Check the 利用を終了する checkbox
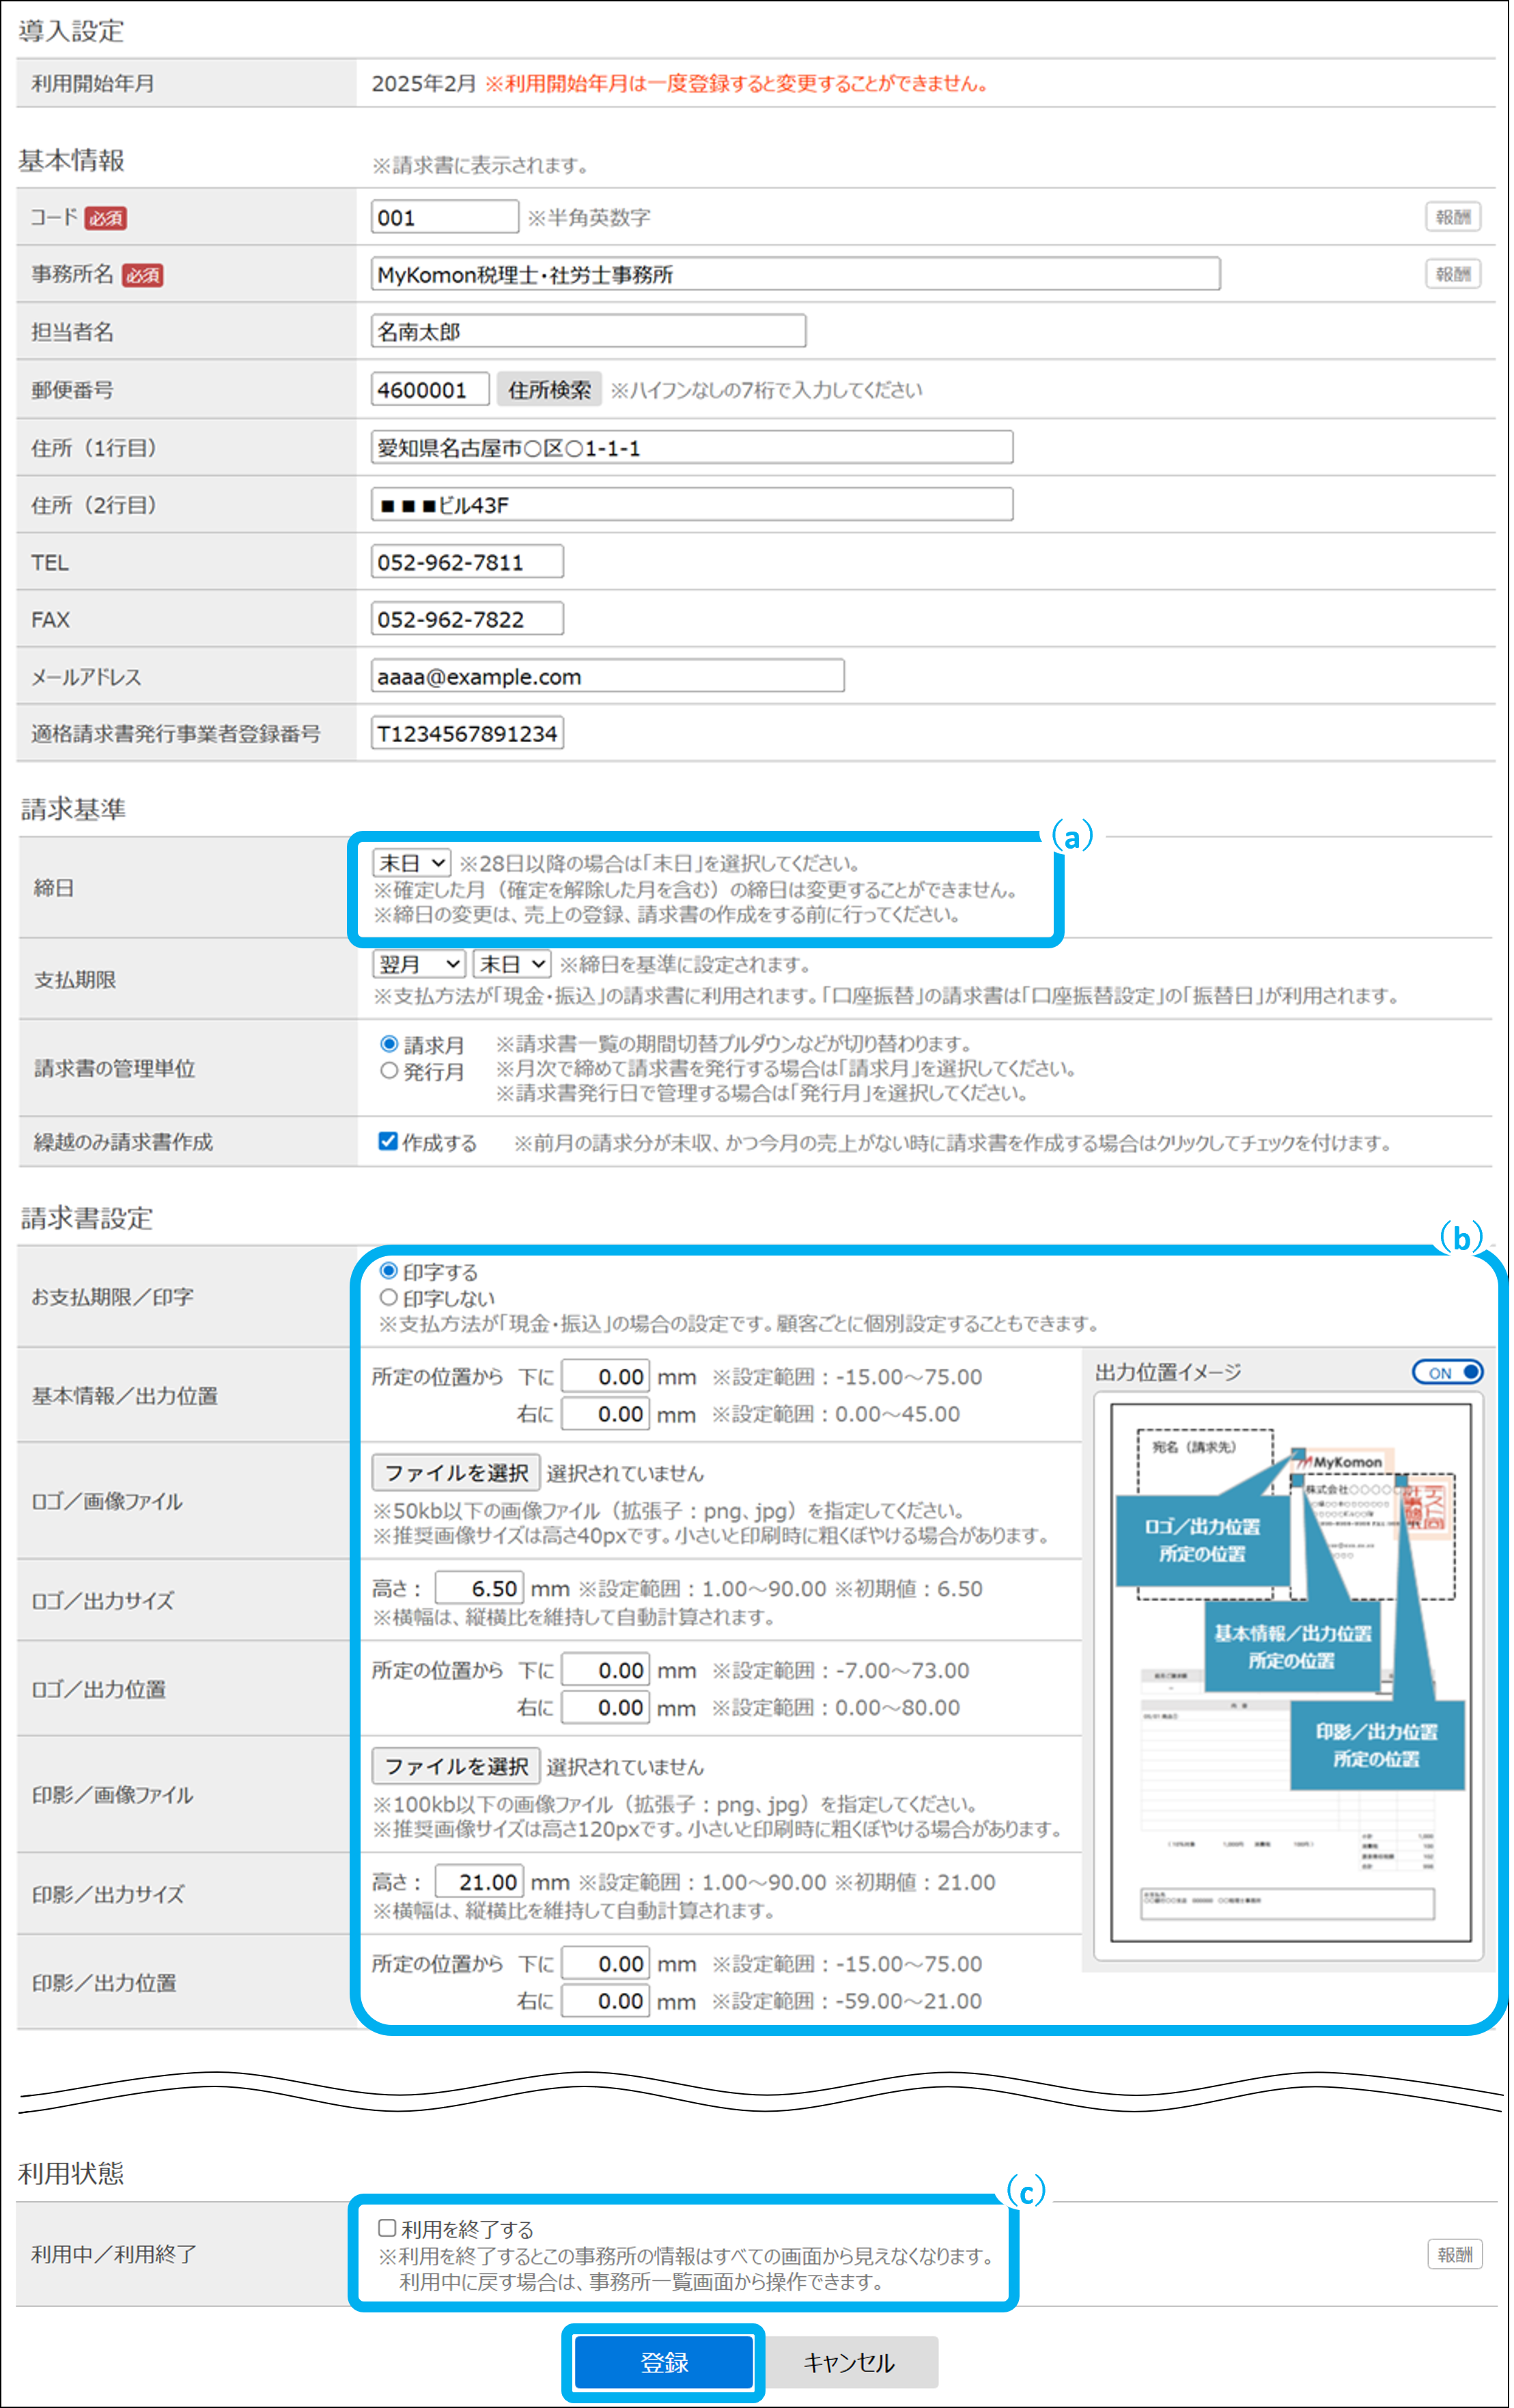 click(387, 2228)
